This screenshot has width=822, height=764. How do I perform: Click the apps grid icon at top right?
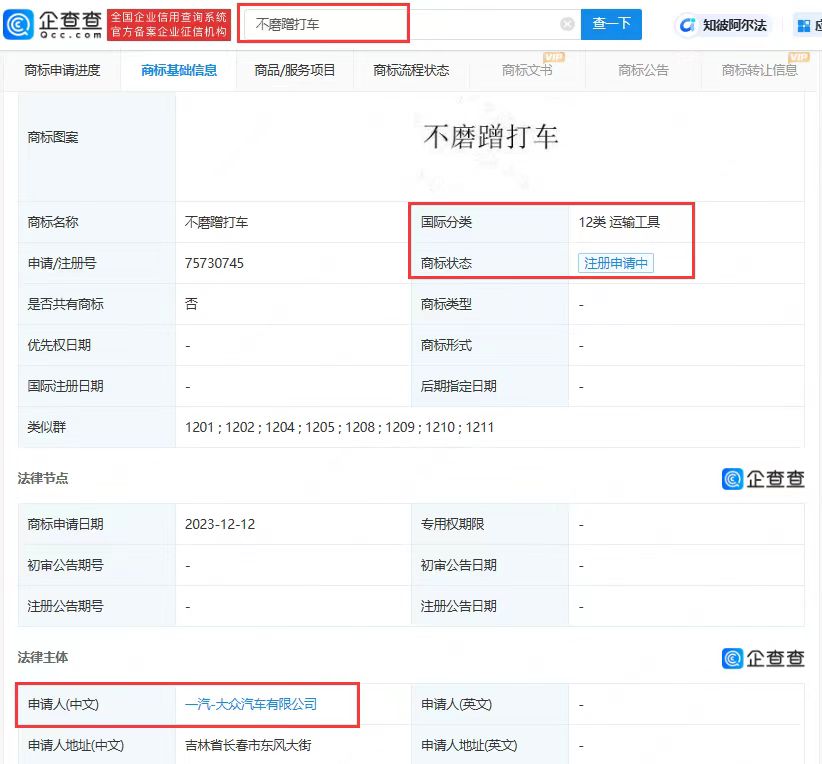(804, 25)
